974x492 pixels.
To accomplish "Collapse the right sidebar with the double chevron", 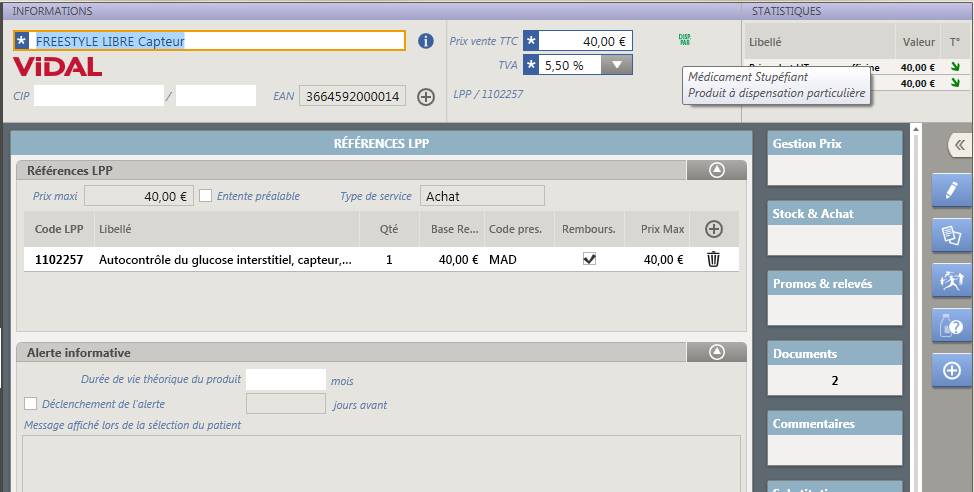I will tap(960, 145).
